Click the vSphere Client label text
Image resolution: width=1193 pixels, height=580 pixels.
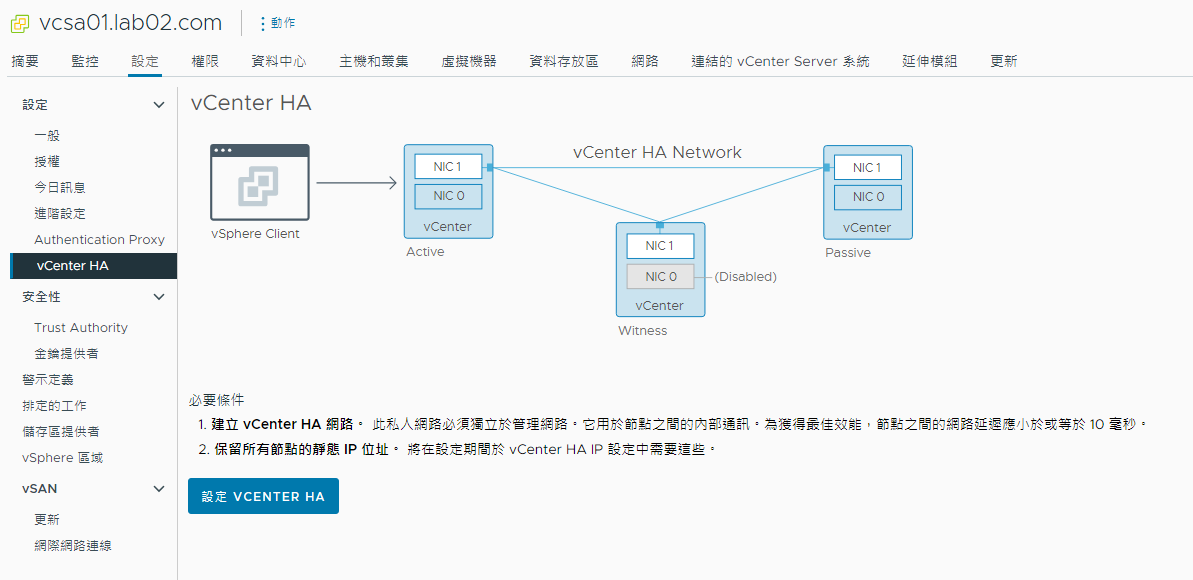[x=256, y=234]
